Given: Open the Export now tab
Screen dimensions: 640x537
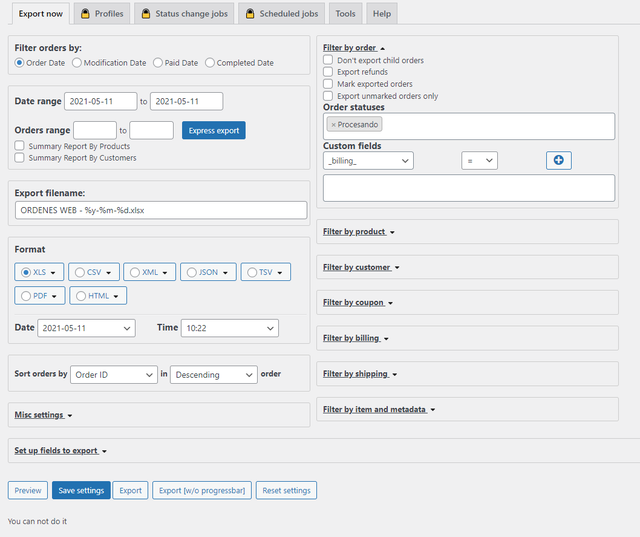Looking at the screenshot, I should (40, 13).
